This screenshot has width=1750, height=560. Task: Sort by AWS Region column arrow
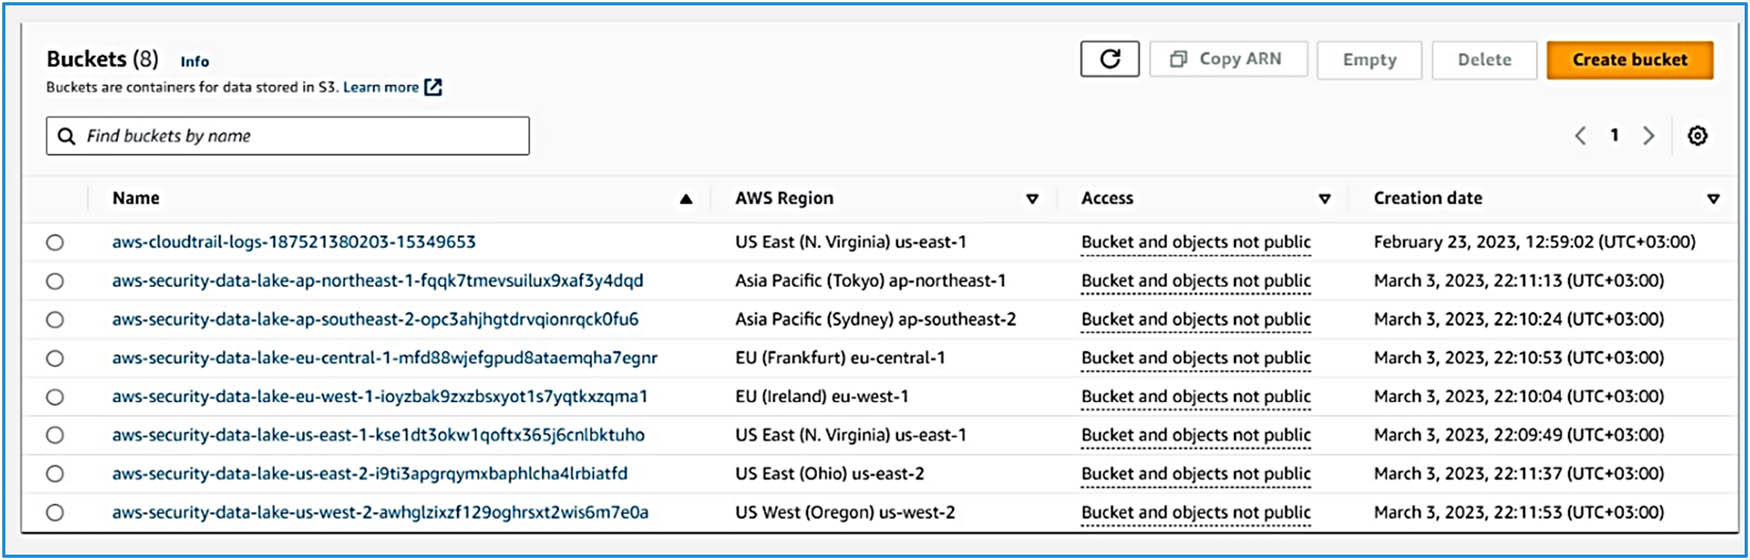click(x=1032, y=199)
